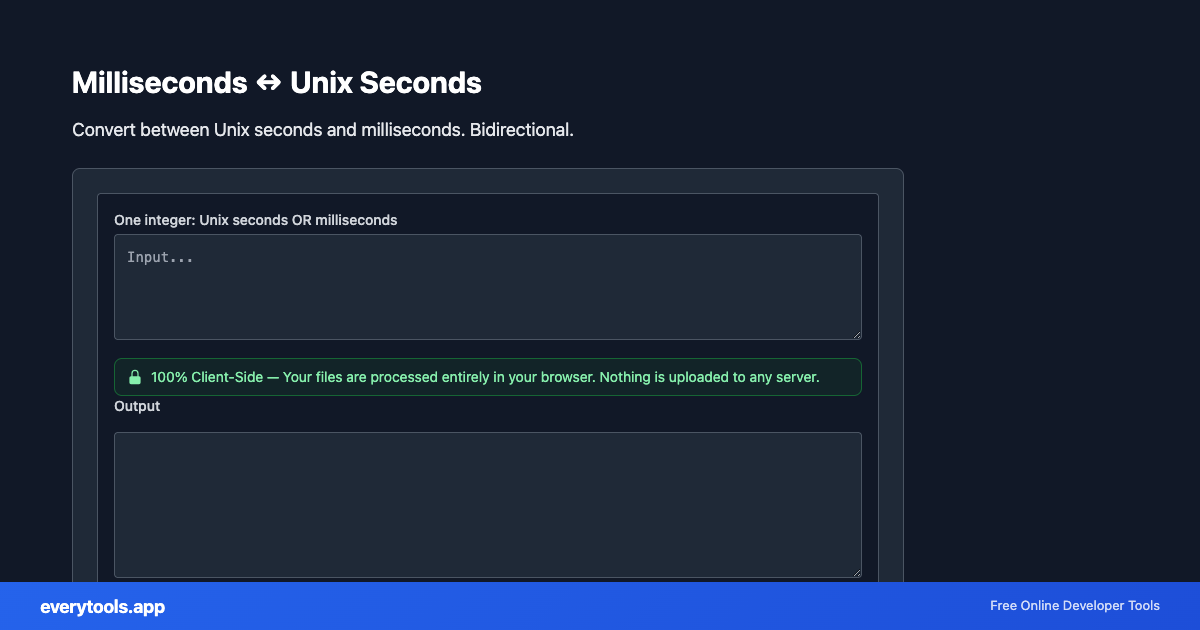Click the blue footer bar

click(600, 606)
